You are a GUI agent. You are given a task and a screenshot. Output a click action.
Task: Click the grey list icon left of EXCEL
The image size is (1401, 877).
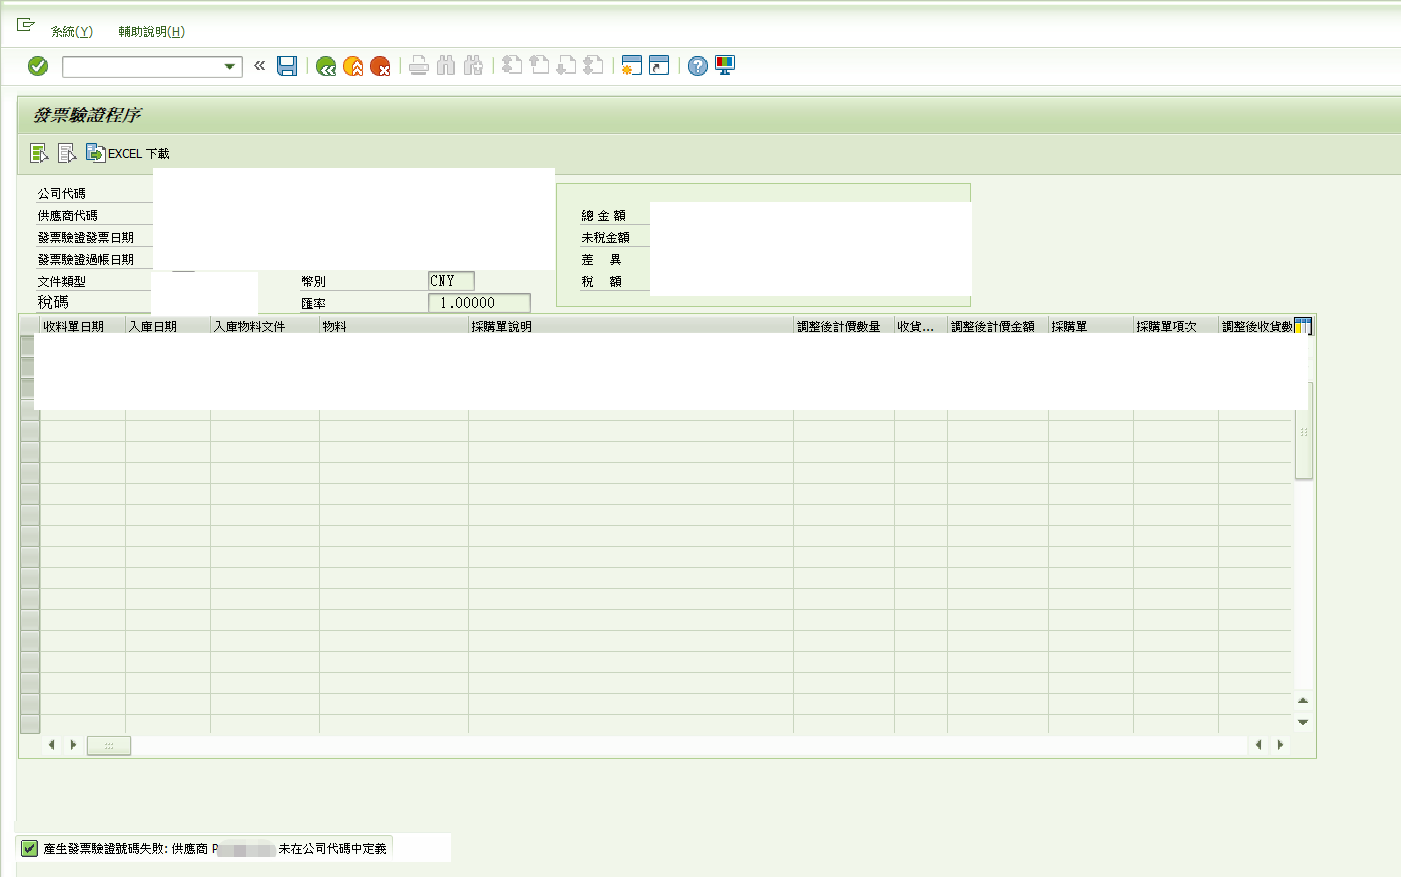coord(67,153)
